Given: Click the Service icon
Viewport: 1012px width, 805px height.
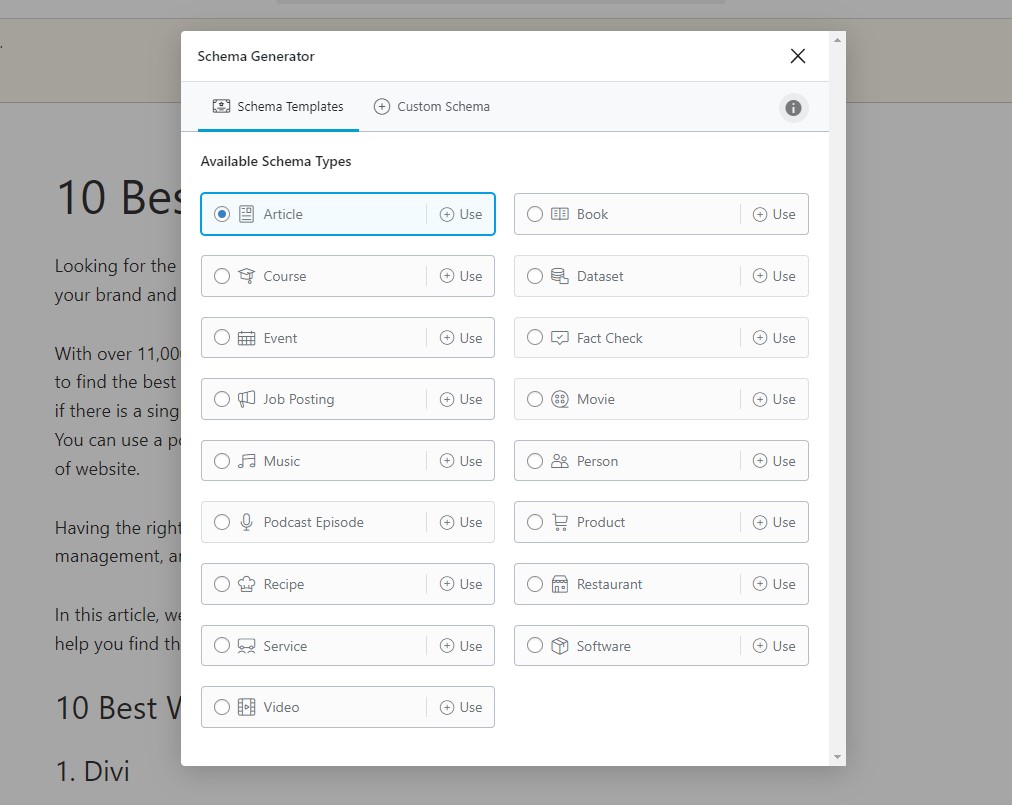Looking at the screenshot, I should click(247, 646).
